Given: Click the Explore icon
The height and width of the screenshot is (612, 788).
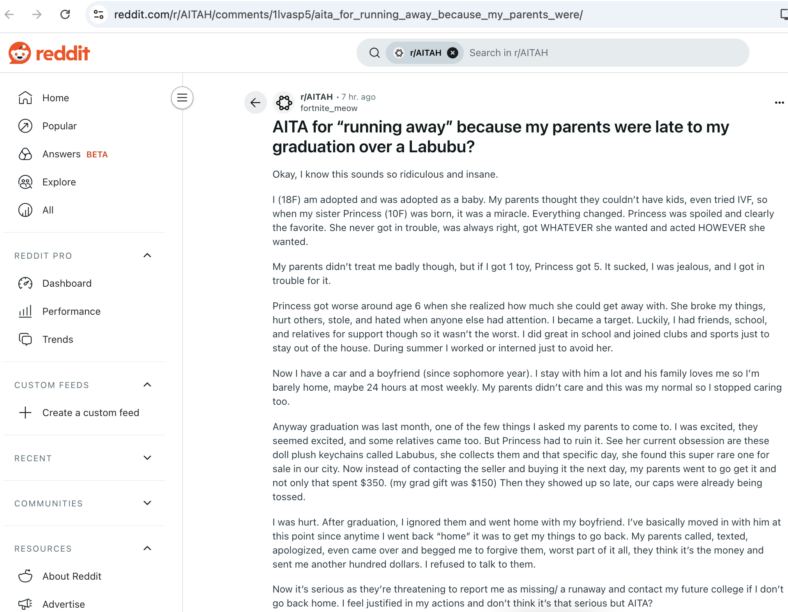Looking at the screenshot, I should [25, 182].
